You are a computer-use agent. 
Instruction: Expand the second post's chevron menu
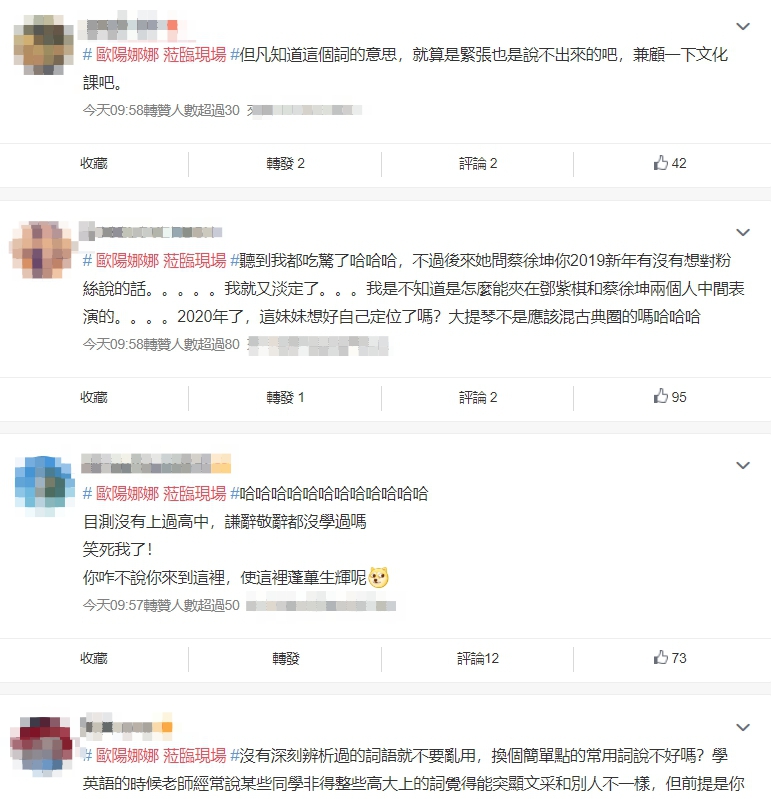point(743,232)
